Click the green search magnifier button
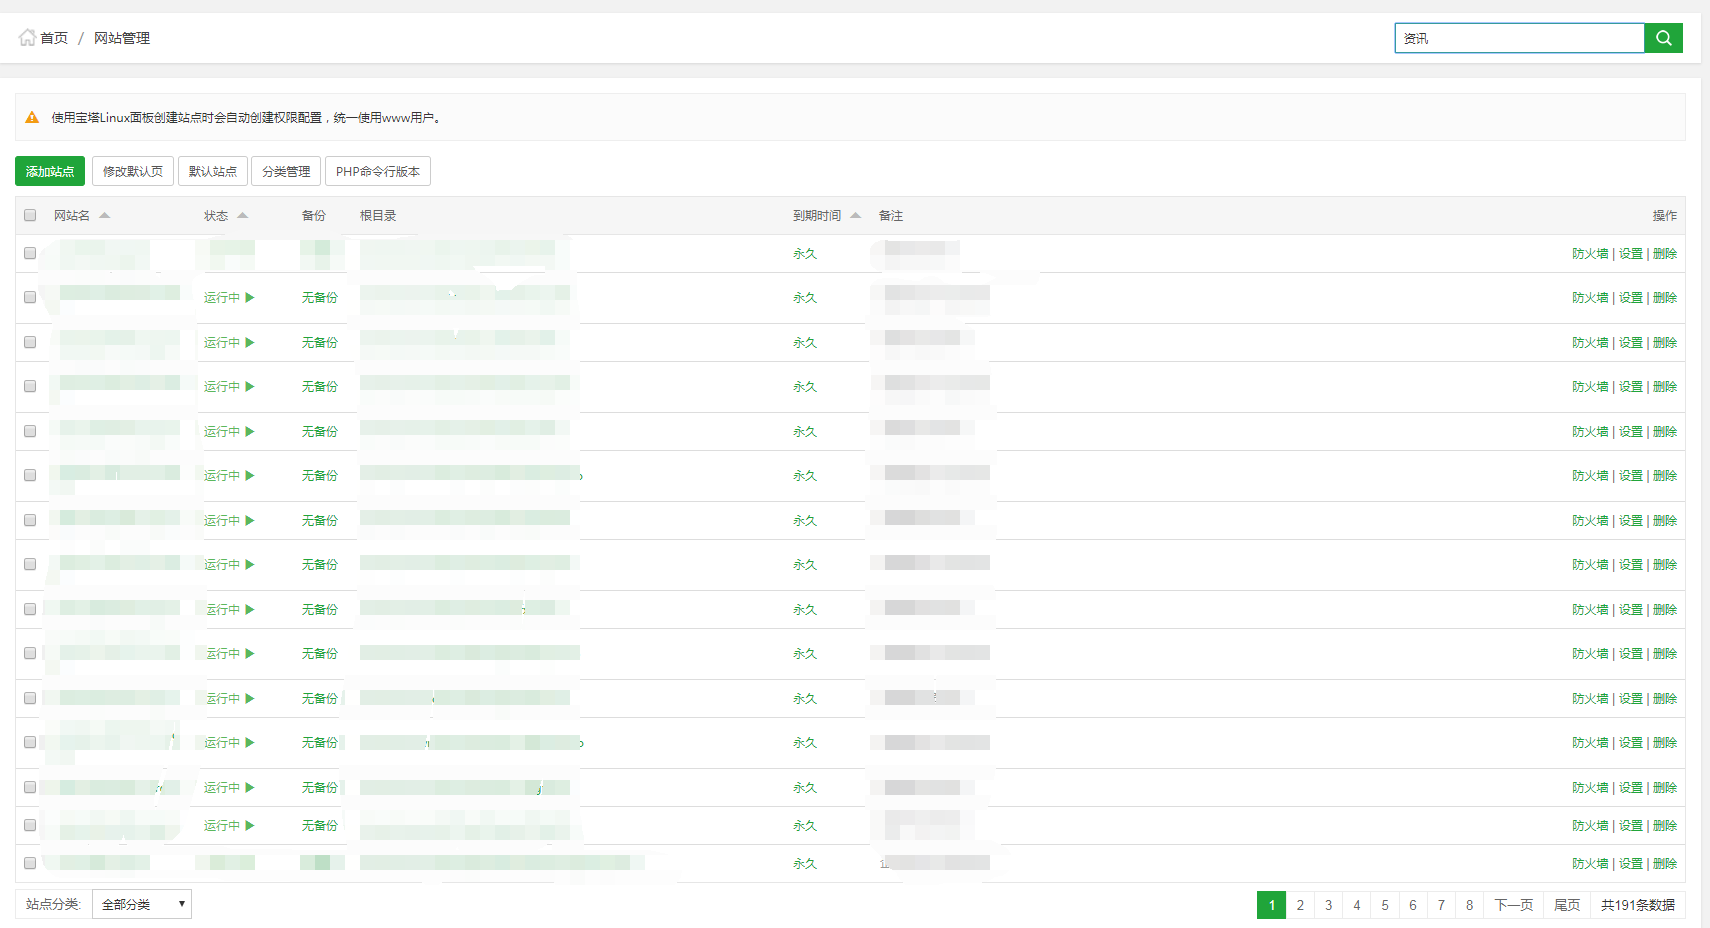Viewport: 1710px width, 928px height. [x=1664, y=38]
